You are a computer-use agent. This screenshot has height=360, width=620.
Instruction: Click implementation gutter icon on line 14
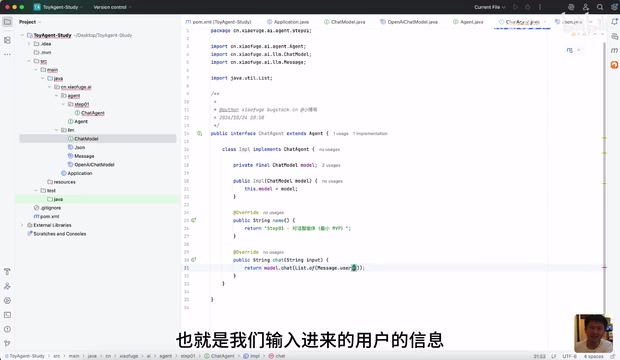[x=199, y=134]
